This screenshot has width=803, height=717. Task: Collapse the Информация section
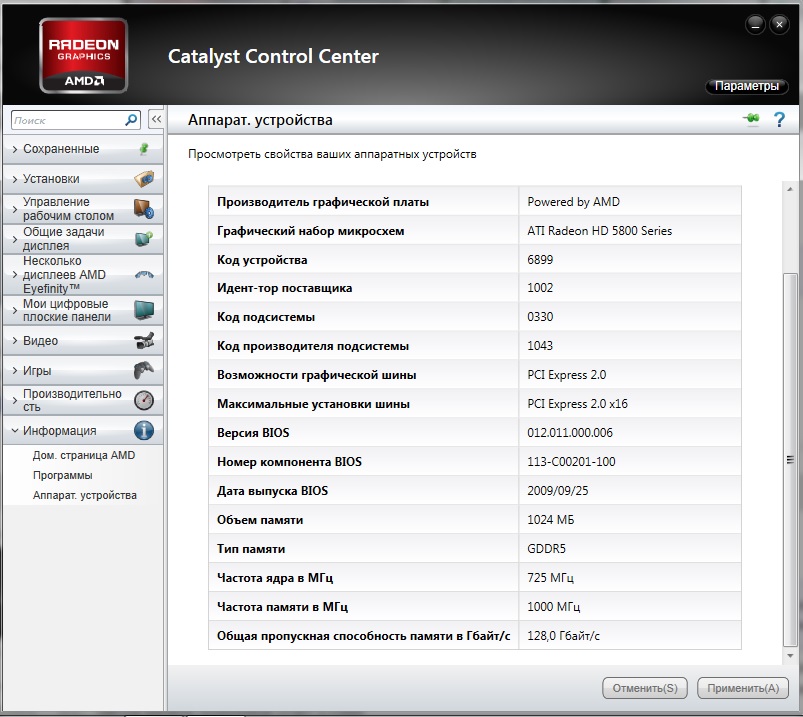pos(59,431)
